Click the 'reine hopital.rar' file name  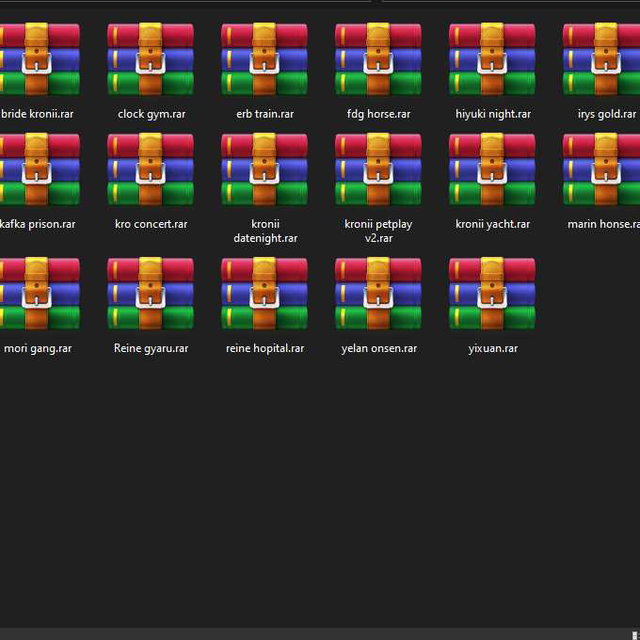[265, 349]
